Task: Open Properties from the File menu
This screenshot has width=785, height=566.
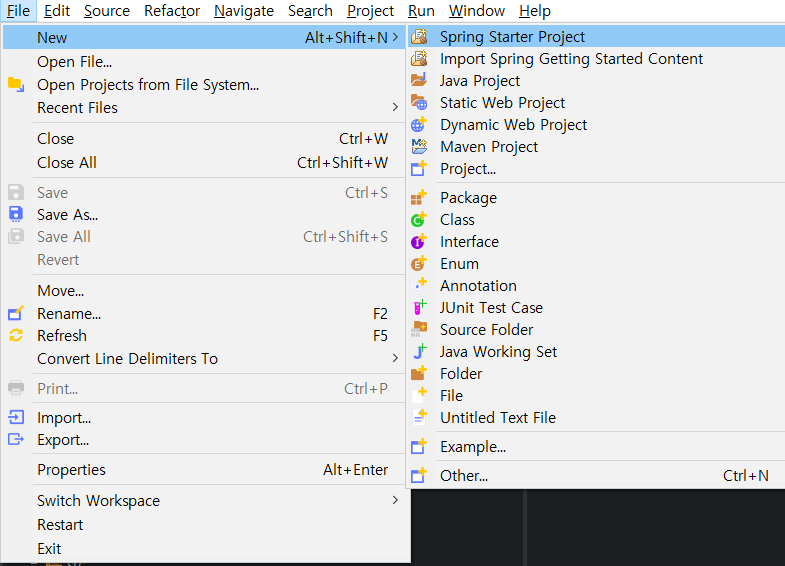Action: pos(204,469)
